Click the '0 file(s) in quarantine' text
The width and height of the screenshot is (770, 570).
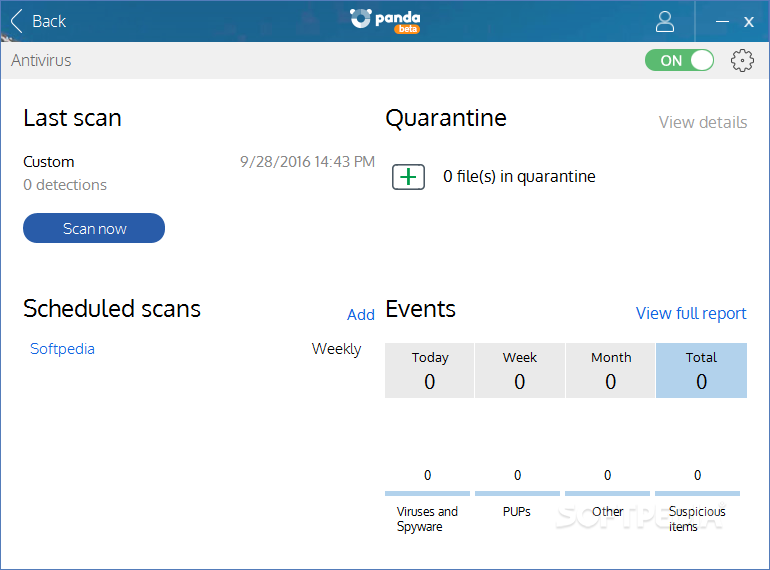(x=519, y=176)
